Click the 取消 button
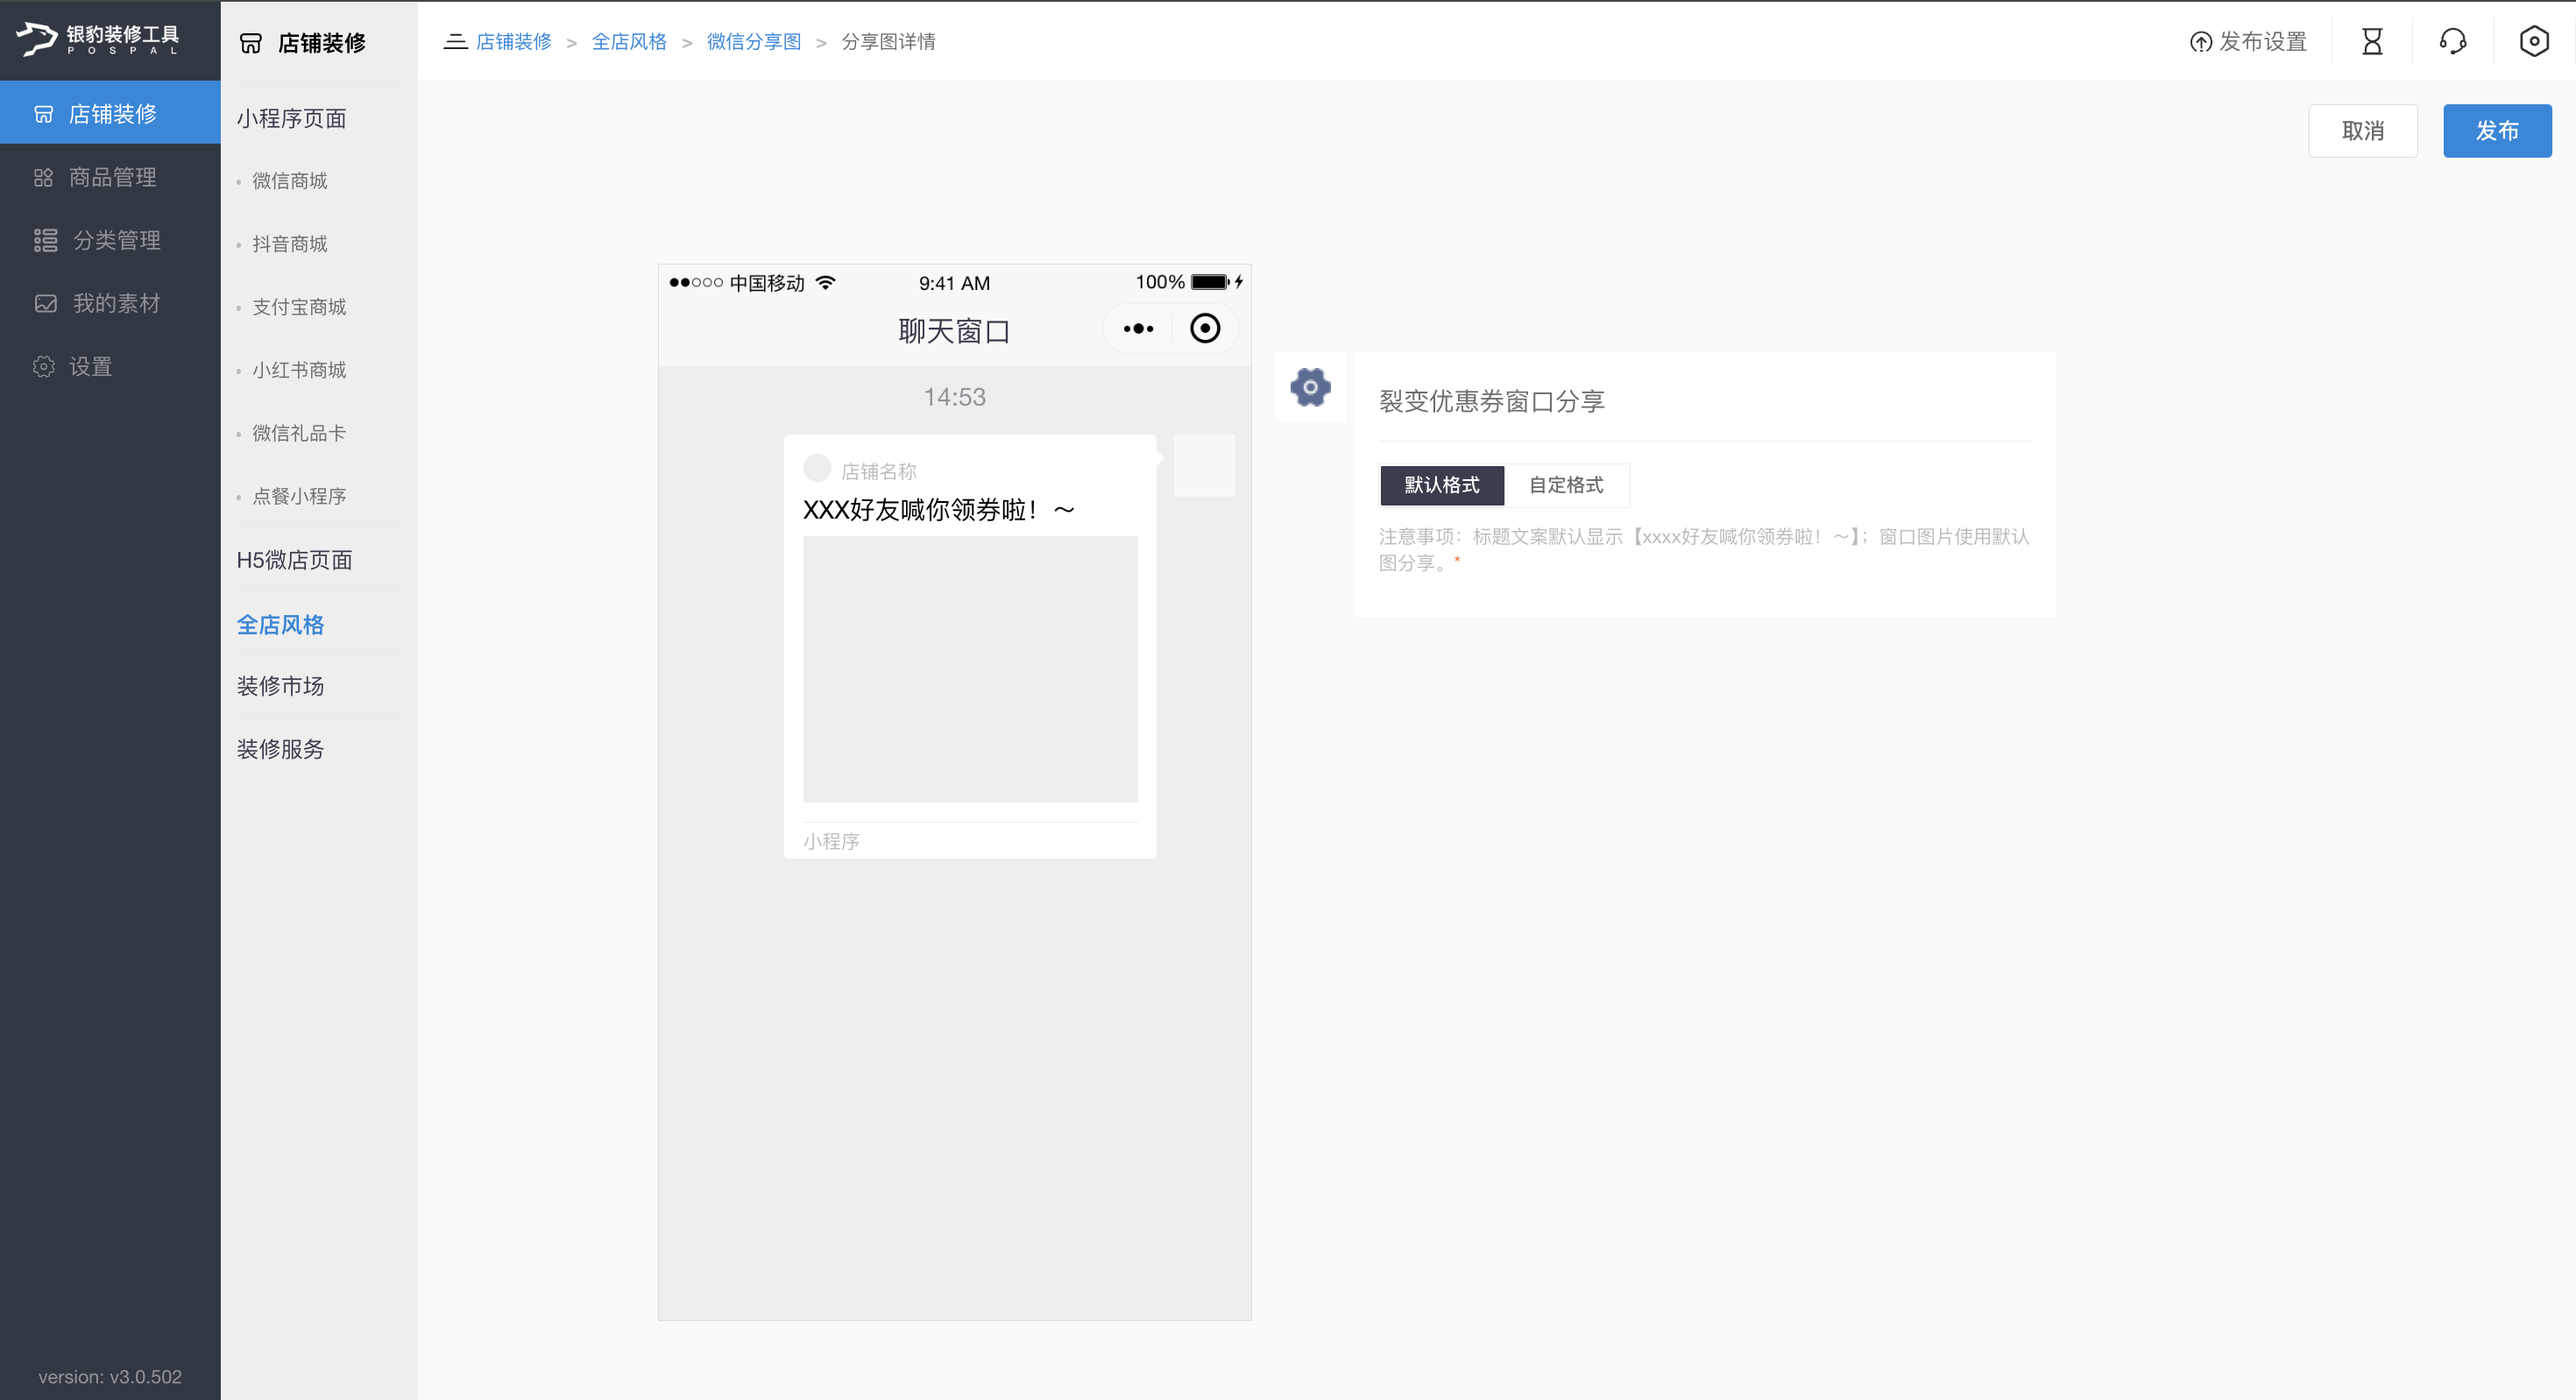 [x=2363, y=131]
